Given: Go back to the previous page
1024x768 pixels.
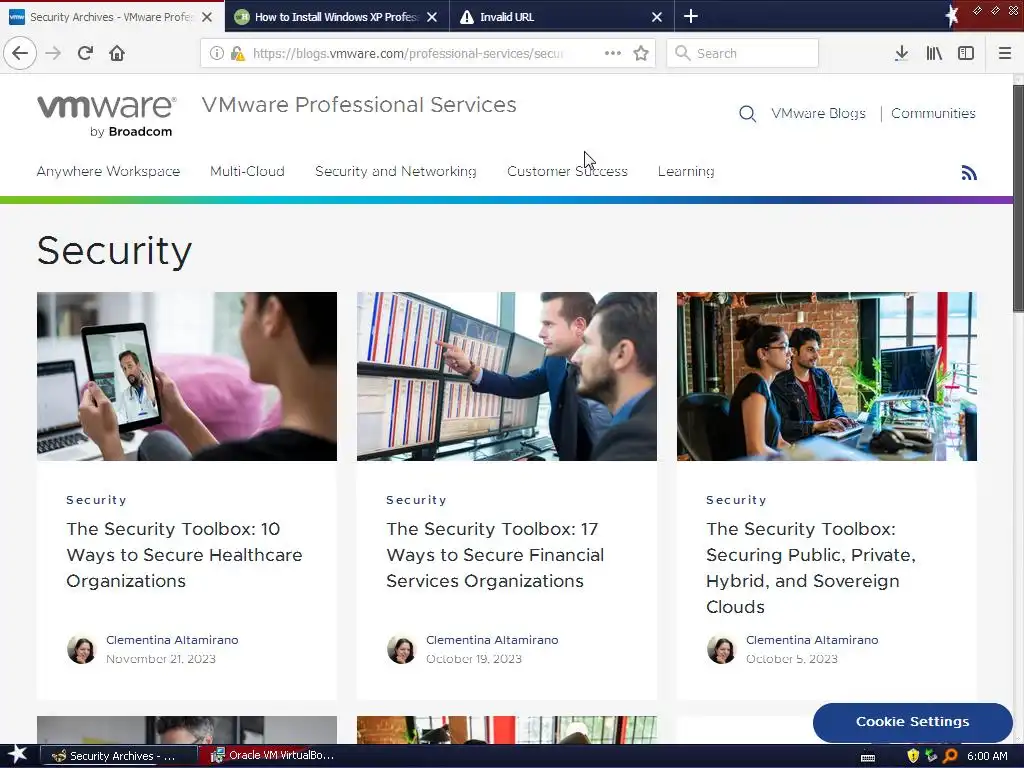Looking at the screenshot, I should (x=20, y=53).
